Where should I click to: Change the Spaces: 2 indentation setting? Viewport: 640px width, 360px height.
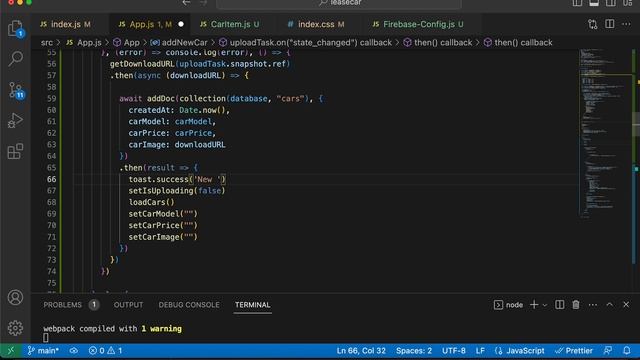(x=413, y=351)
